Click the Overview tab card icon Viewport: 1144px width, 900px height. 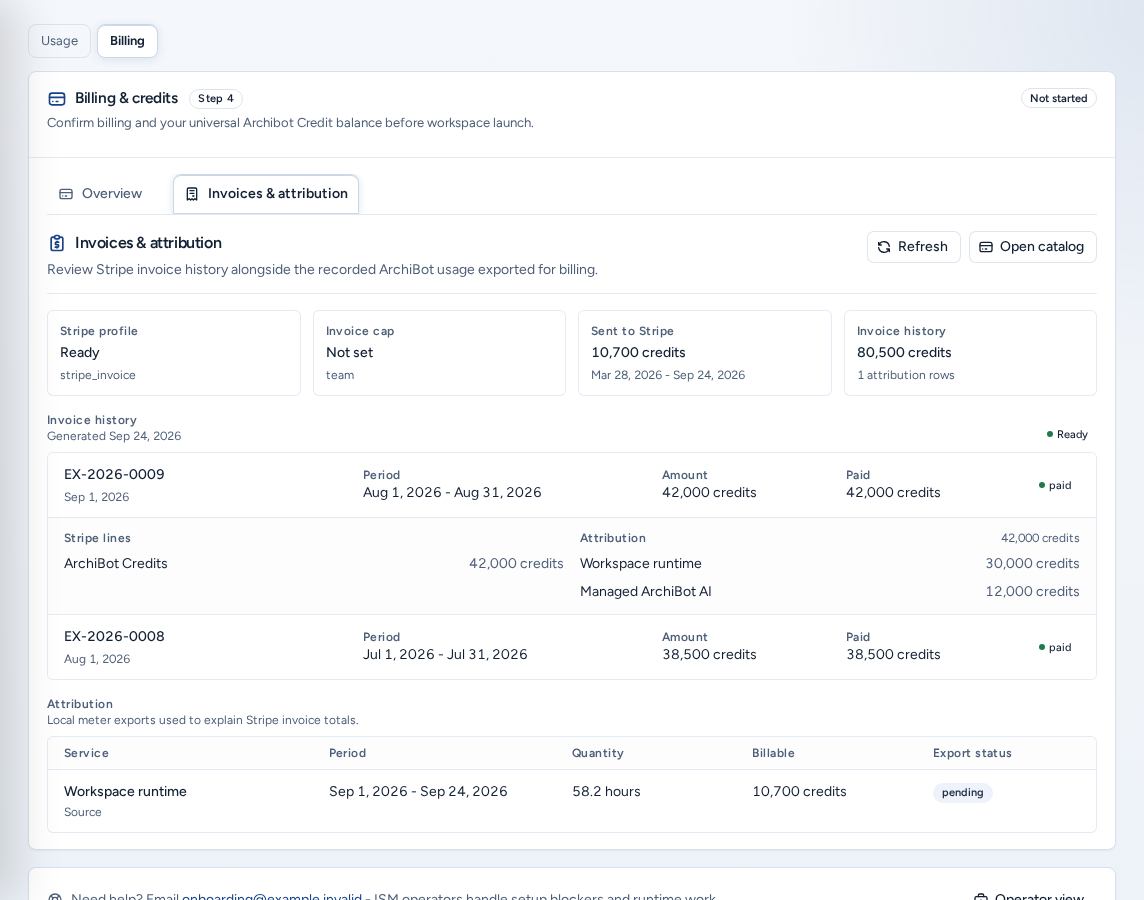66,194
